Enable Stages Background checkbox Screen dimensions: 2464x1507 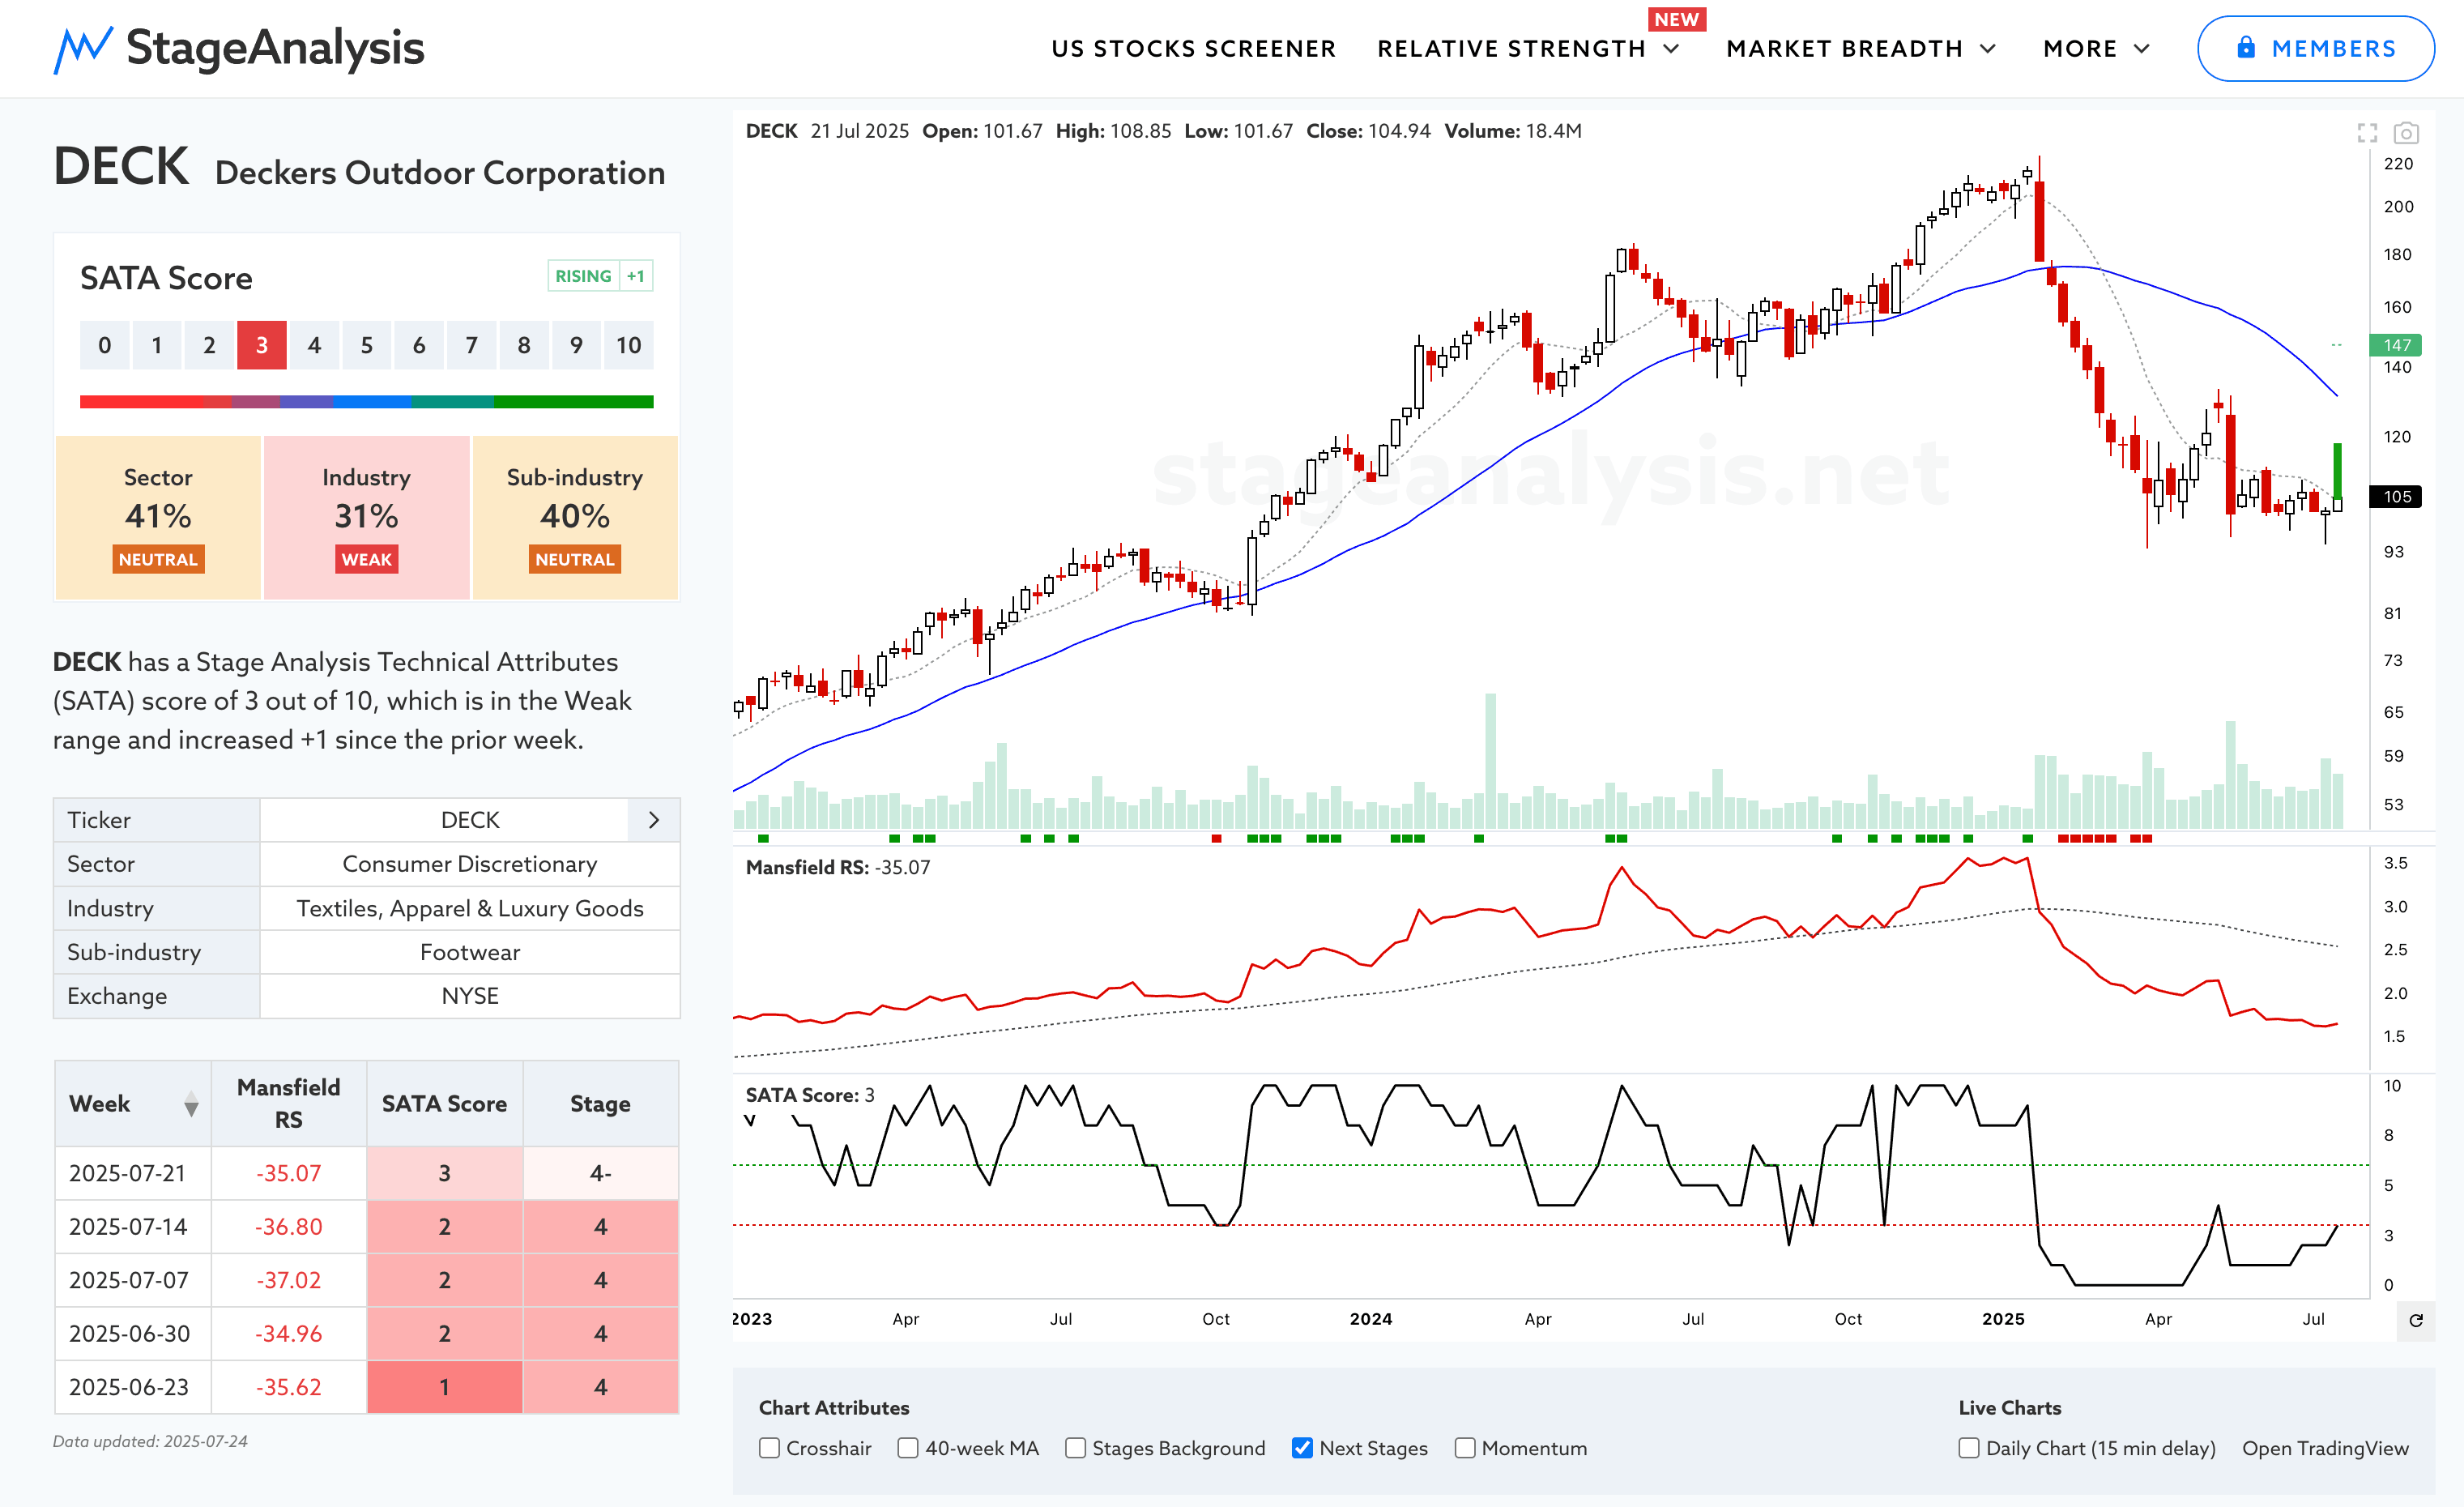1075,1448
